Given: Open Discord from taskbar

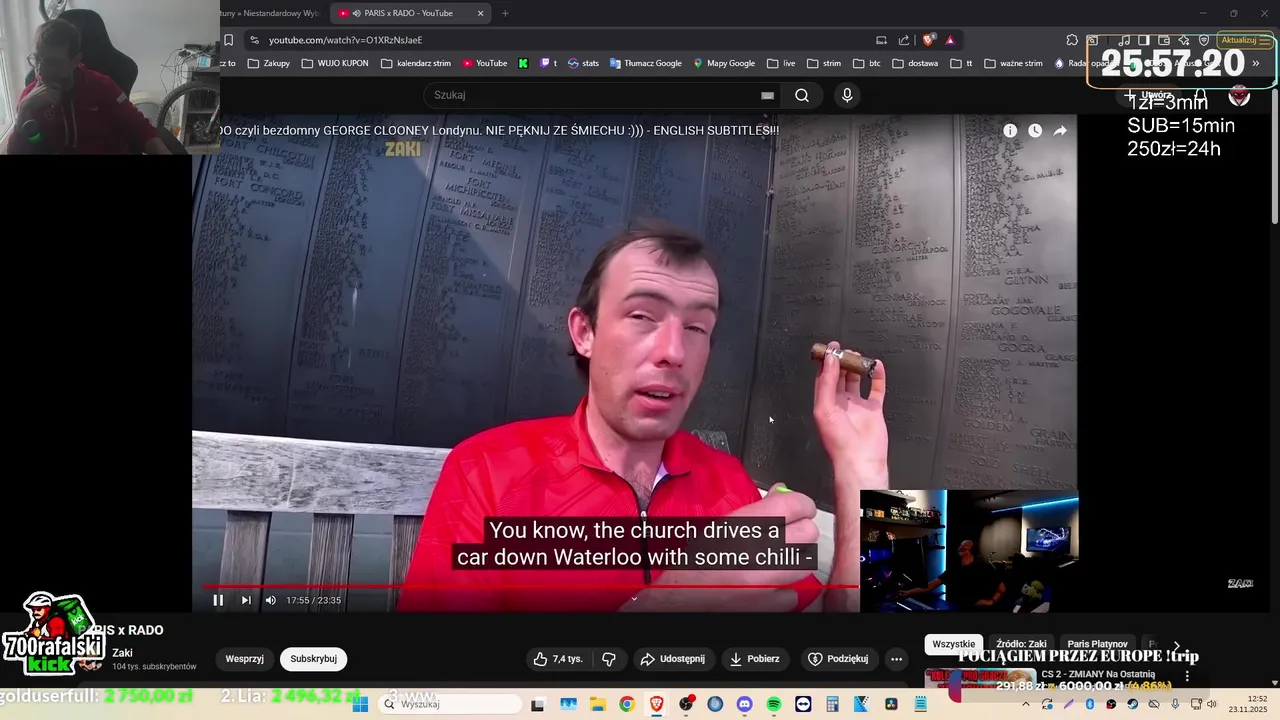Looking at the screenshot, I should click(744, 704).
